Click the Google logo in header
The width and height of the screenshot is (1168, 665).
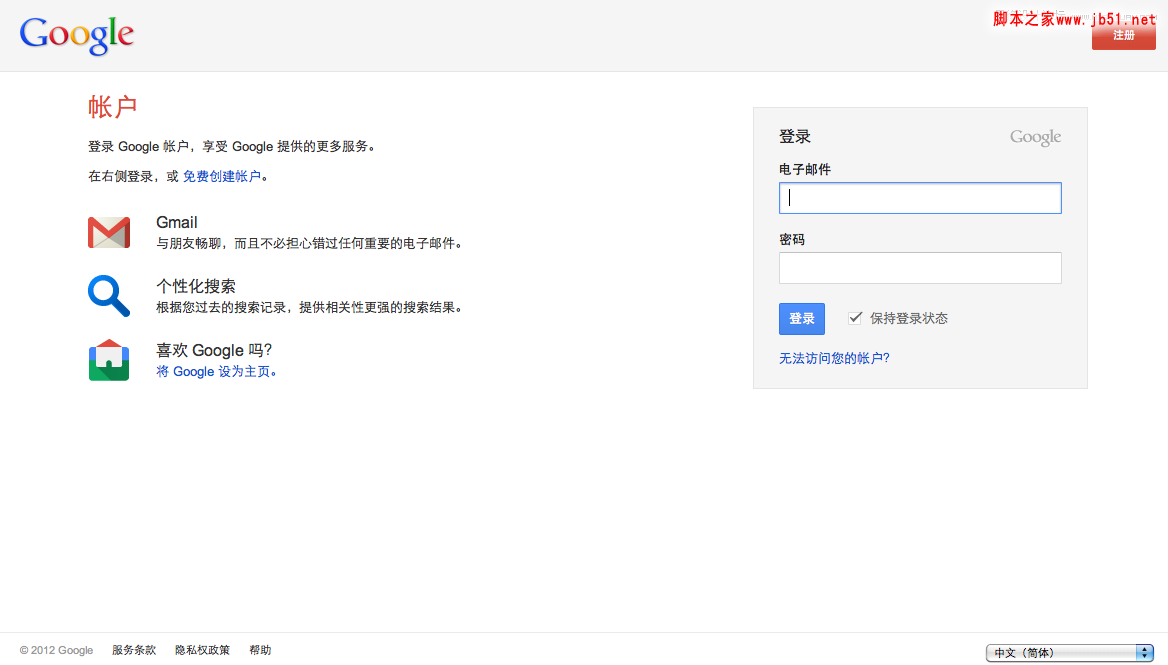[x=77, y=35]
